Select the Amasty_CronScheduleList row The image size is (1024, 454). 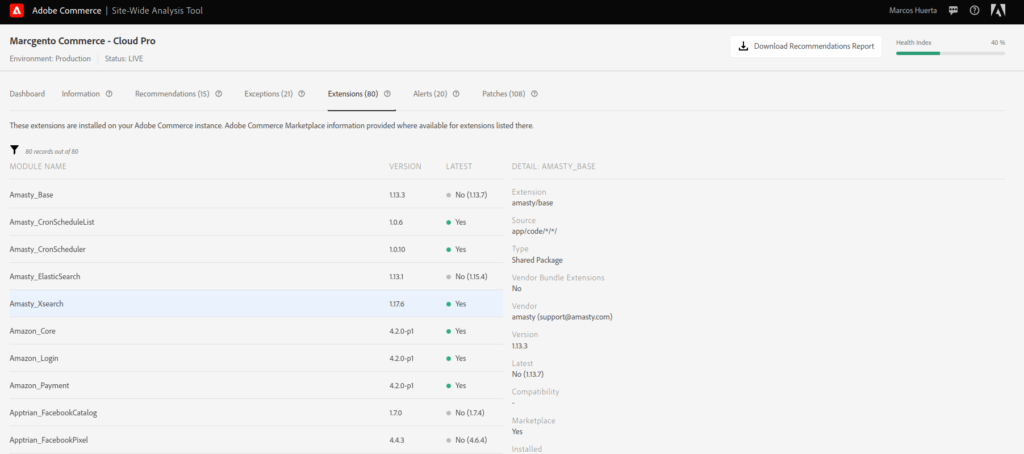(256, 222)
